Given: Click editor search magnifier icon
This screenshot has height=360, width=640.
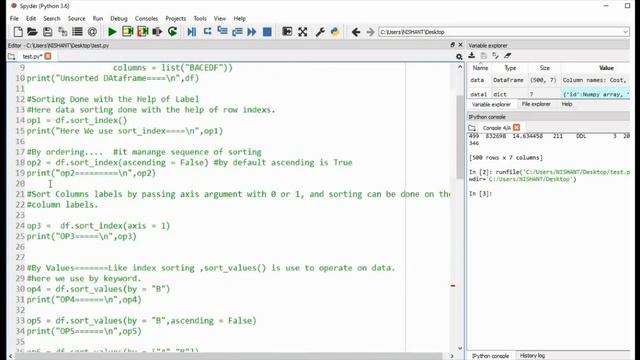Looking at the screenshot, I should coord(459,57).
